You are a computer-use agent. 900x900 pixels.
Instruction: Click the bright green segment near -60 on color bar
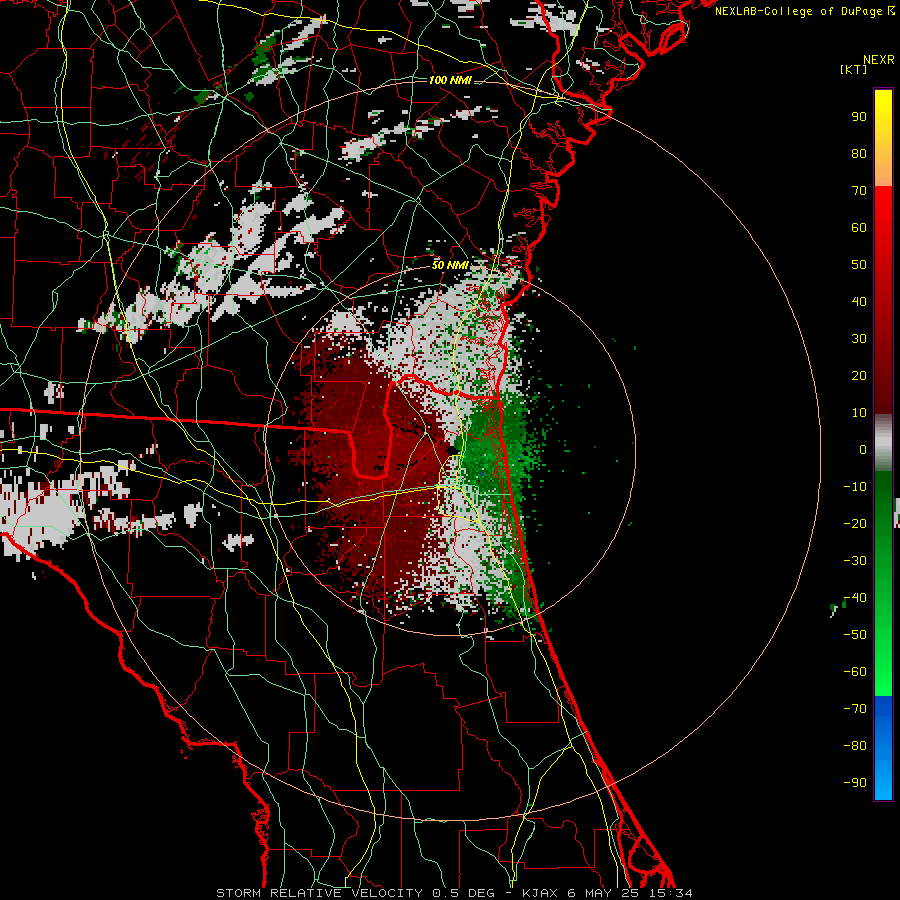tap(883, 672)
